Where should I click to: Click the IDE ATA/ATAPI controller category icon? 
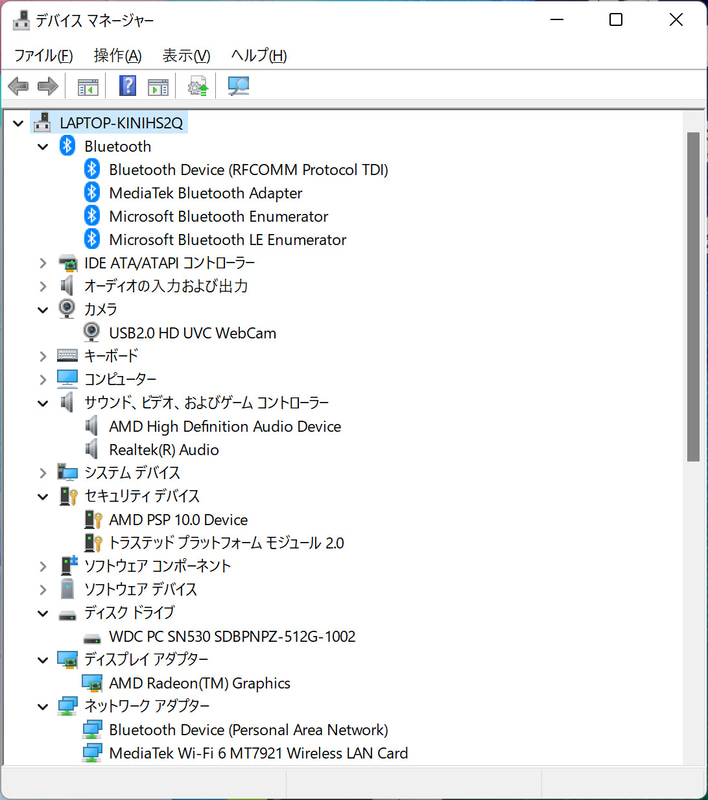67,263
